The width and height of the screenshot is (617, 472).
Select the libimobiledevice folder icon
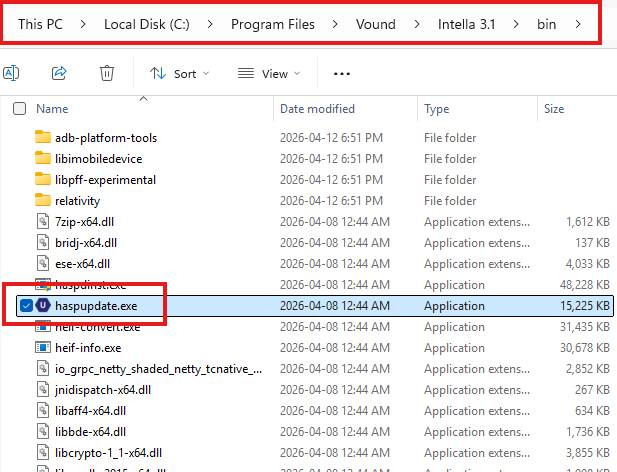(42, 158)
